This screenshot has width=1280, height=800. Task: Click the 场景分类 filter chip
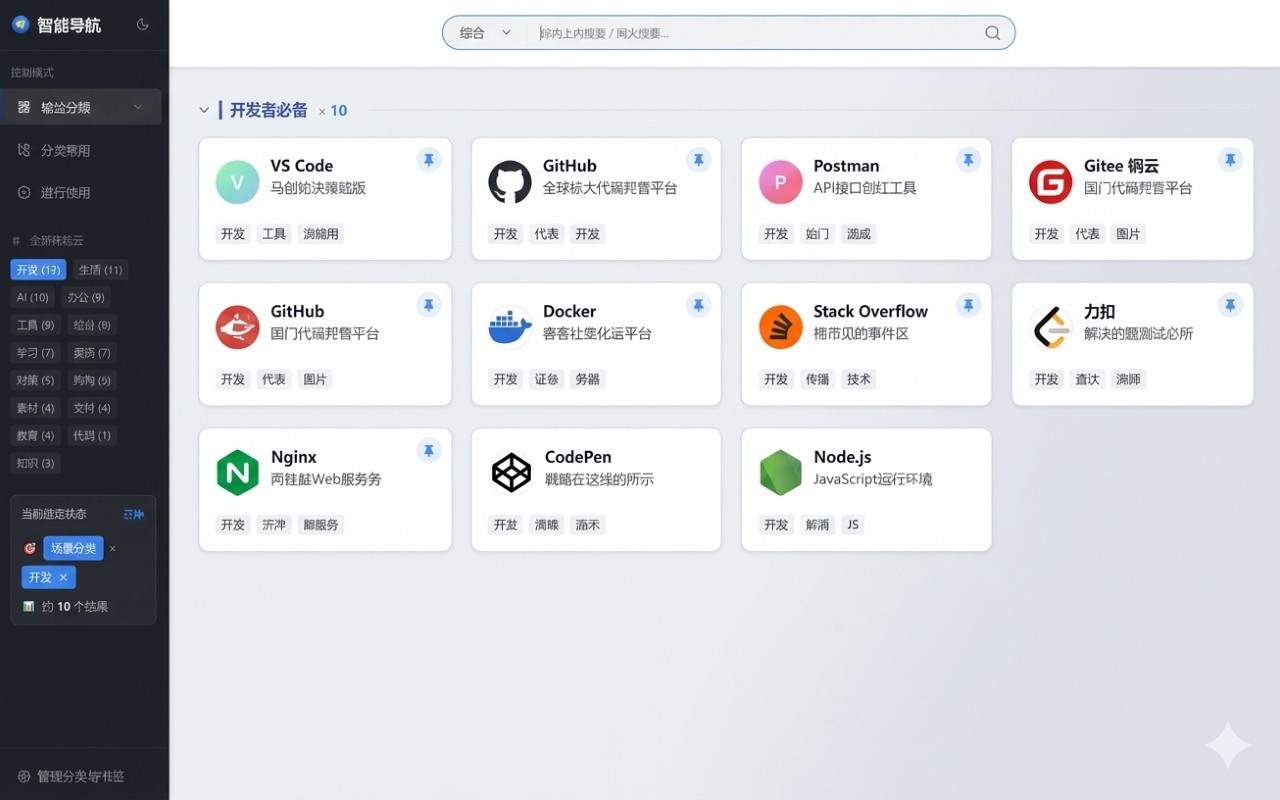click(x=73, y=548)
